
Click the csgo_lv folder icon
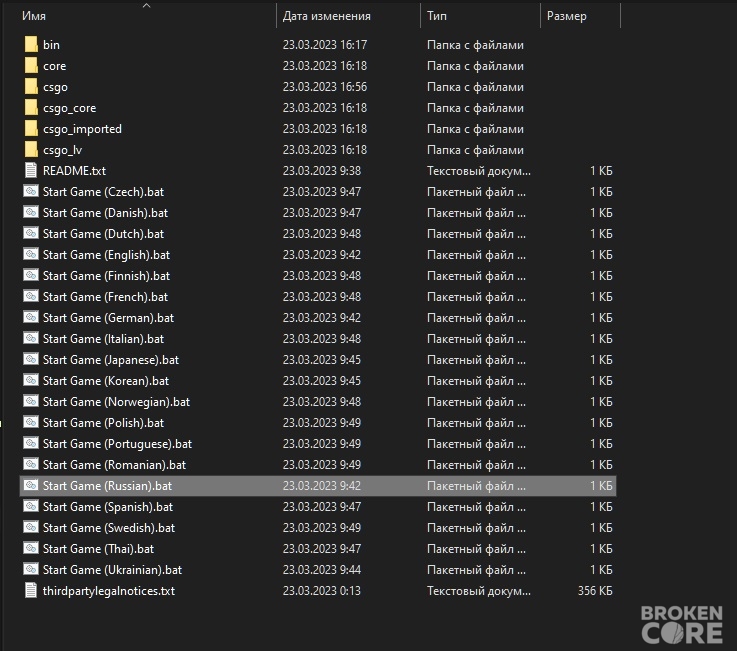[31, 150]
